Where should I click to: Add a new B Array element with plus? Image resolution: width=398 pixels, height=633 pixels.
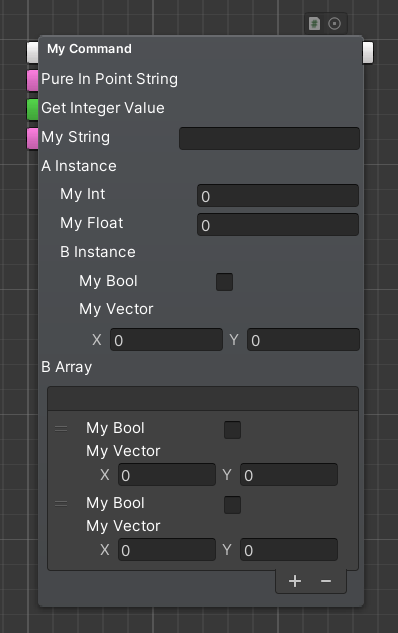(295, 581)
